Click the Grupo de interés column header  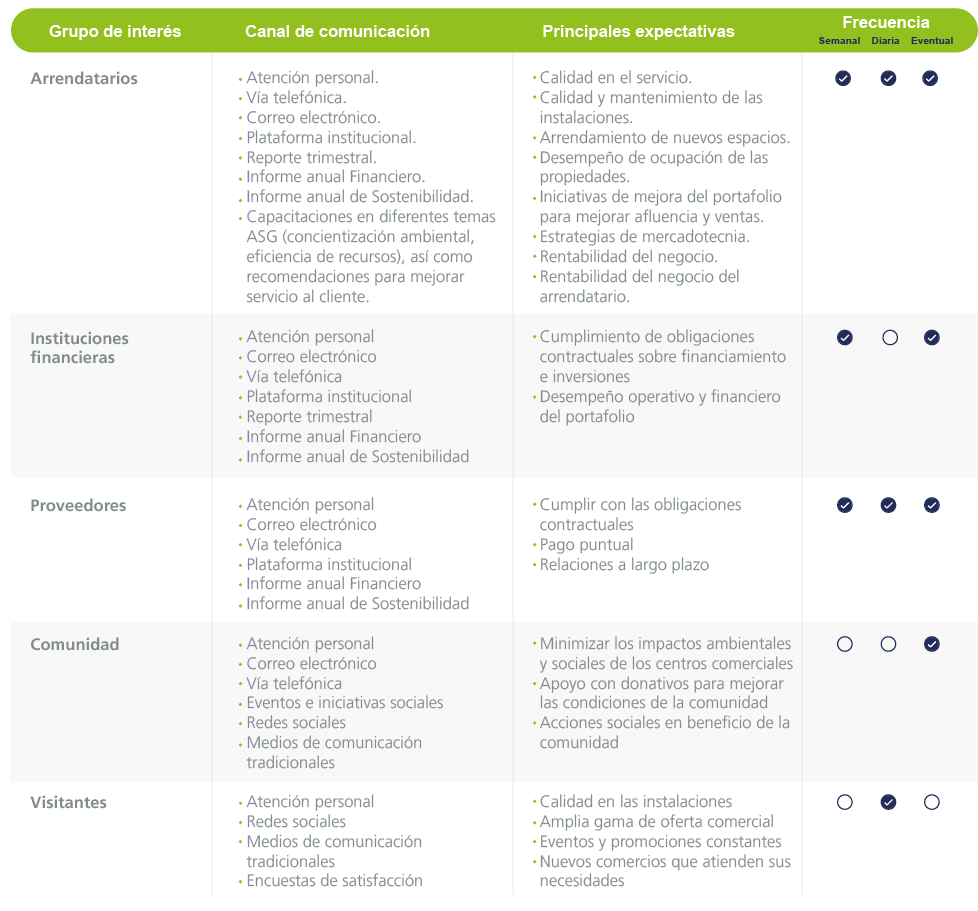click(115, 31)
